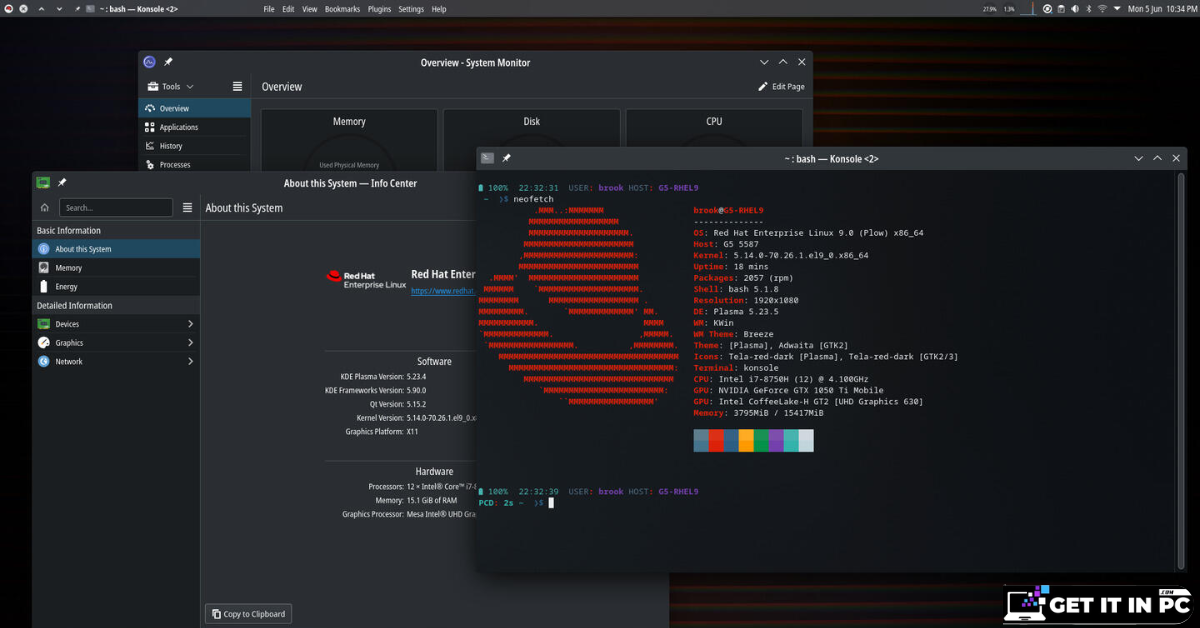Open the Red Hat website link

pyautogui.click(x=443, y=291)
